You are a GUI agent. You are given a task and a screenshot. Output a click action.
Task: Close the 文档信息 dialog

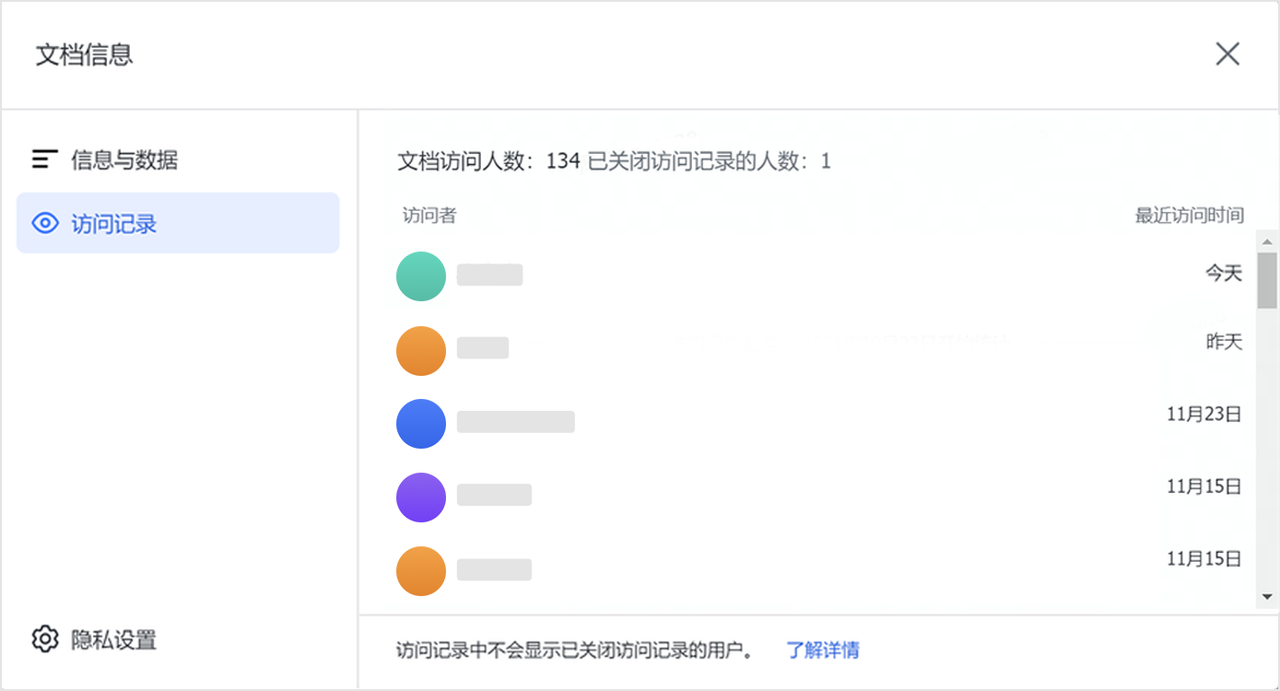click(1227, 54)
